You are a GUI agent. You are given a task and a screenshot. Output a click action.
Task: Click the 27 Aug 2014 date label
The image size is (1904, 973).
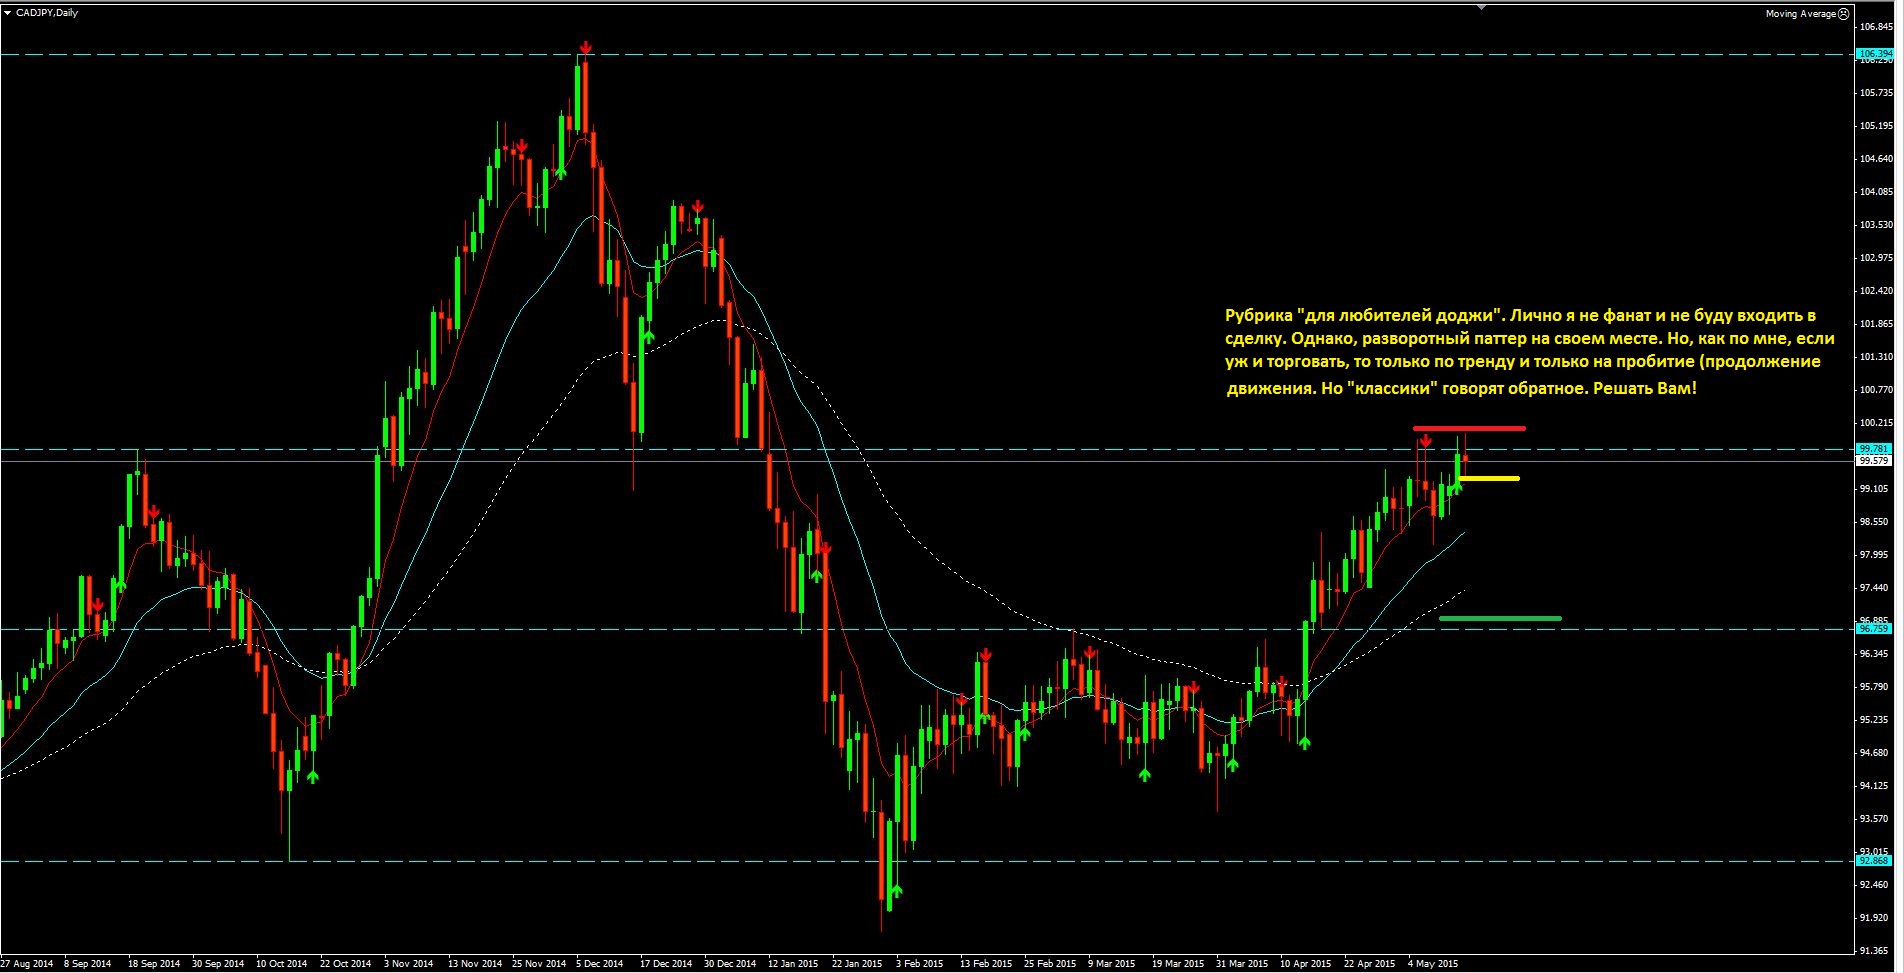click(27, 964)
